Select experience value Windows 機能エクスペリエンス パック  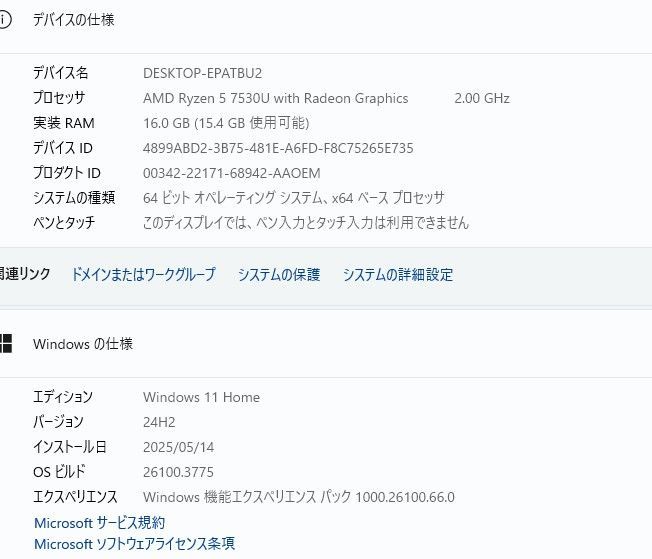pyautogui.click(x=247, y=497)
